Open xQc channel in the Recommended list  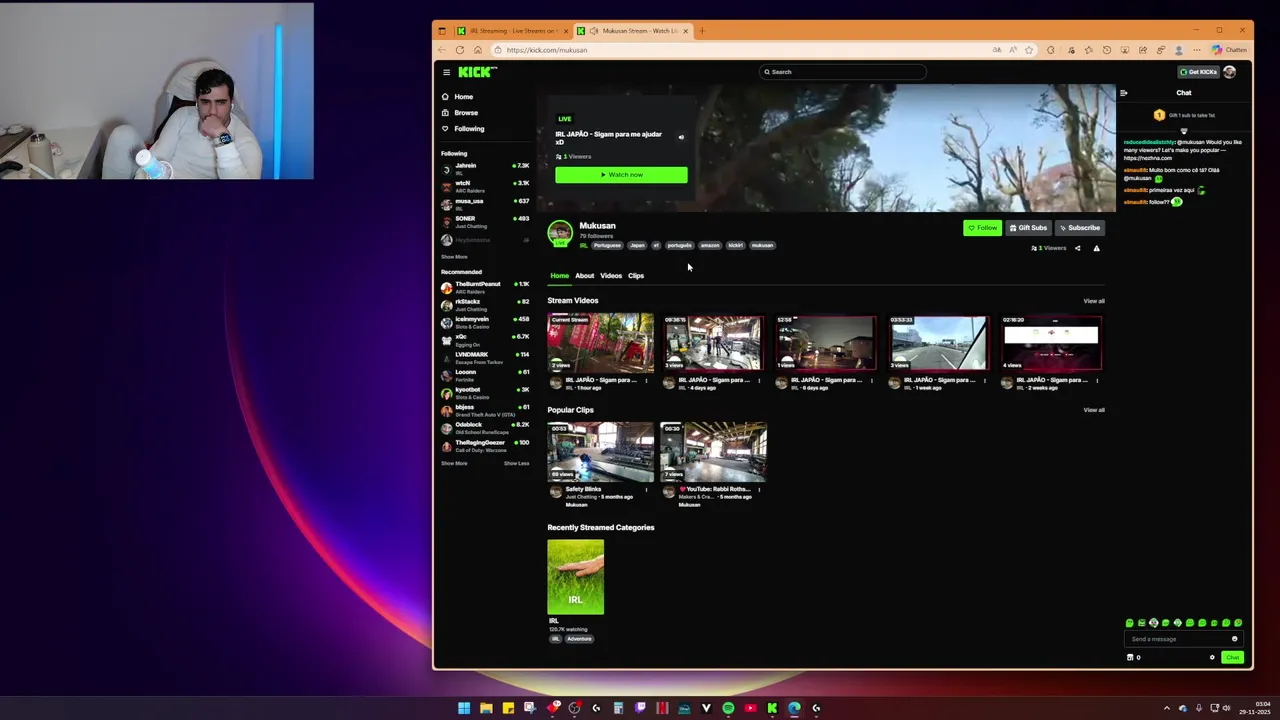(x=485, y=340)
